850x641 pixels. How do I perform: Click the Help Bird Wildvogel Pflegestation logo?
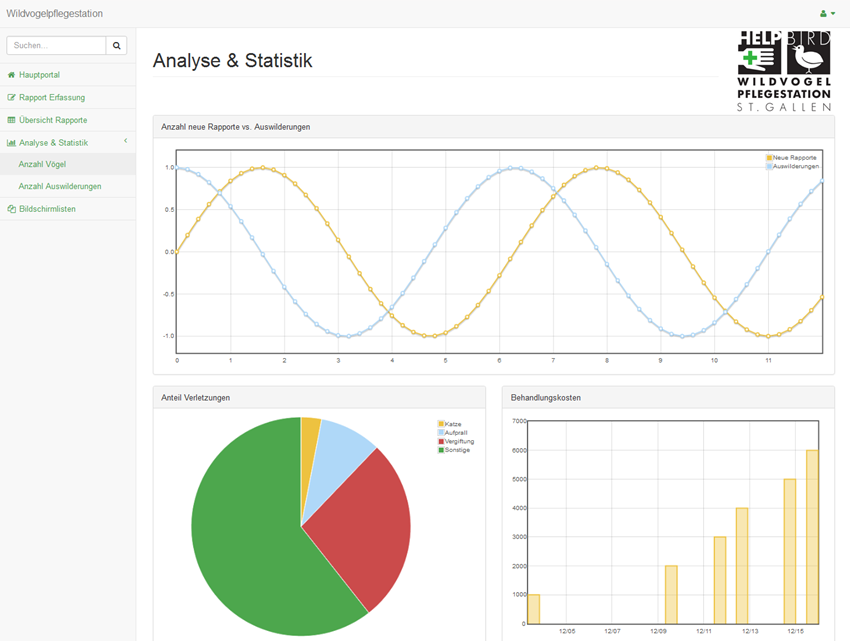tap(784, 70)
